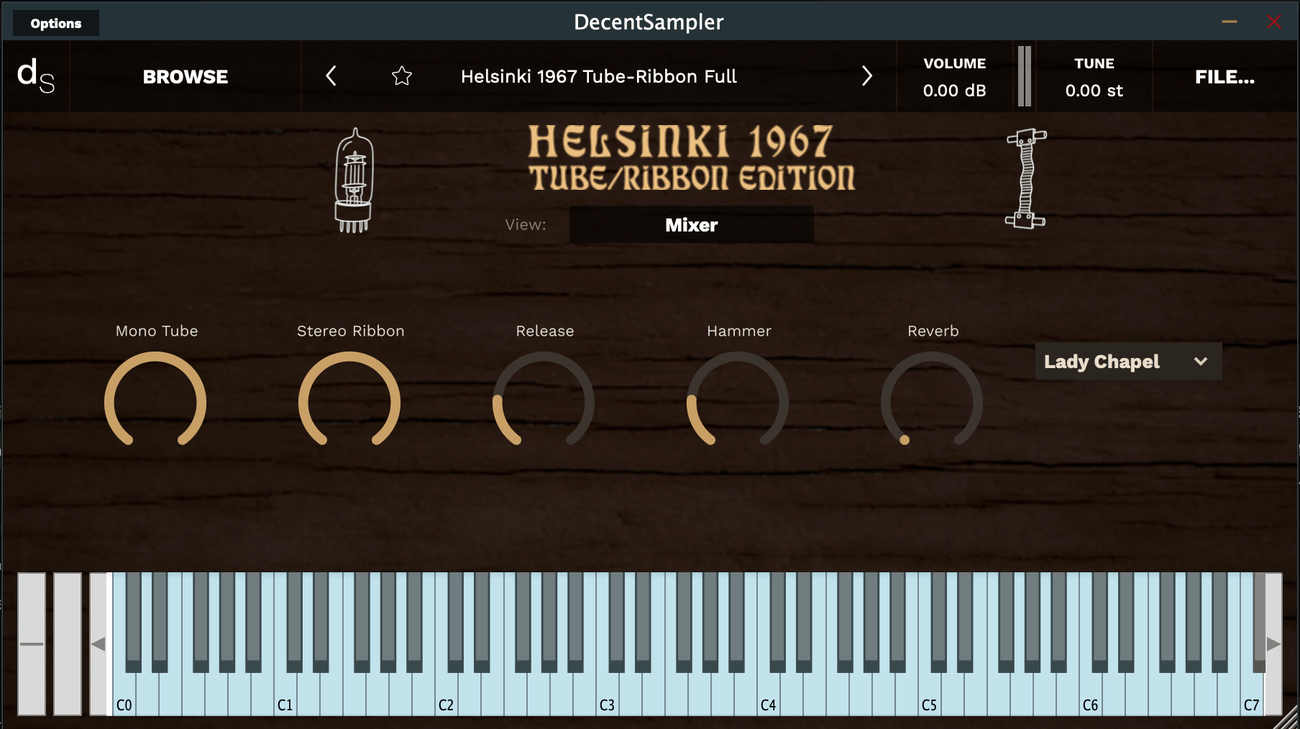Play the C5 key on the keyboard

[x=928, y=693]
